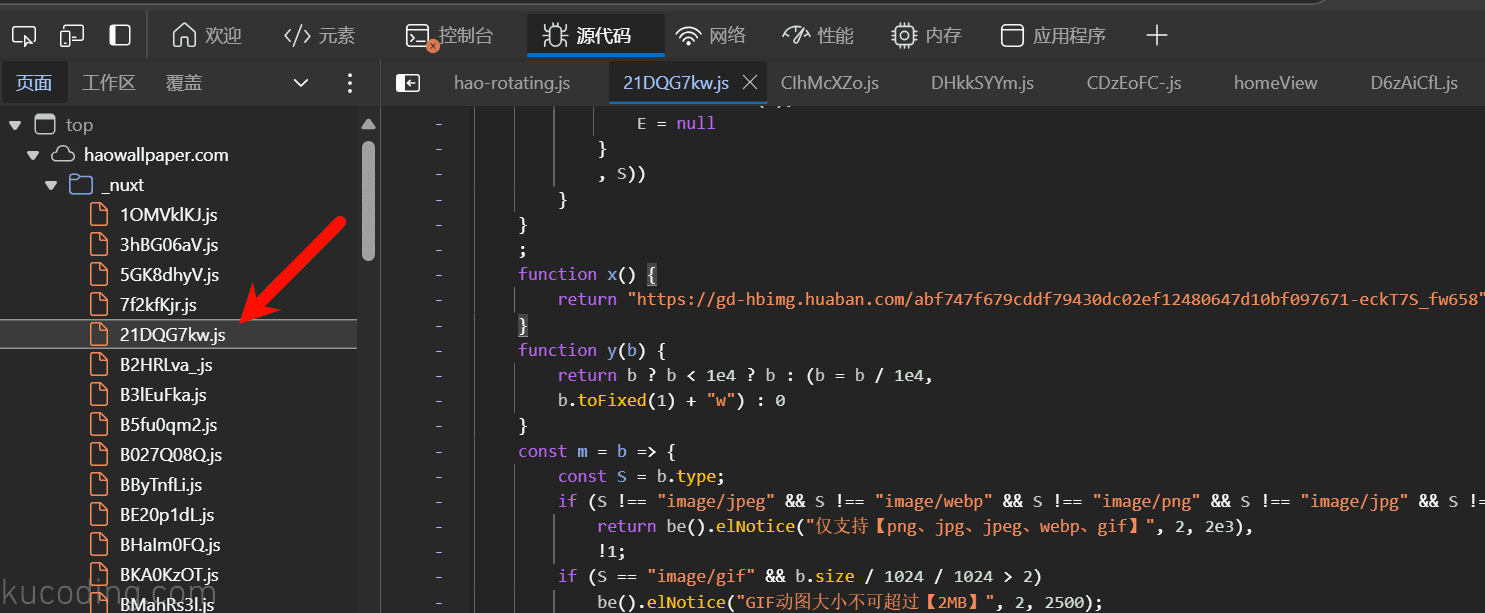The width and height of the screenshot is (1485, 613).
Task: Switch to the 工作区 (Workspace) navigator tab
Action: (109, 83)
